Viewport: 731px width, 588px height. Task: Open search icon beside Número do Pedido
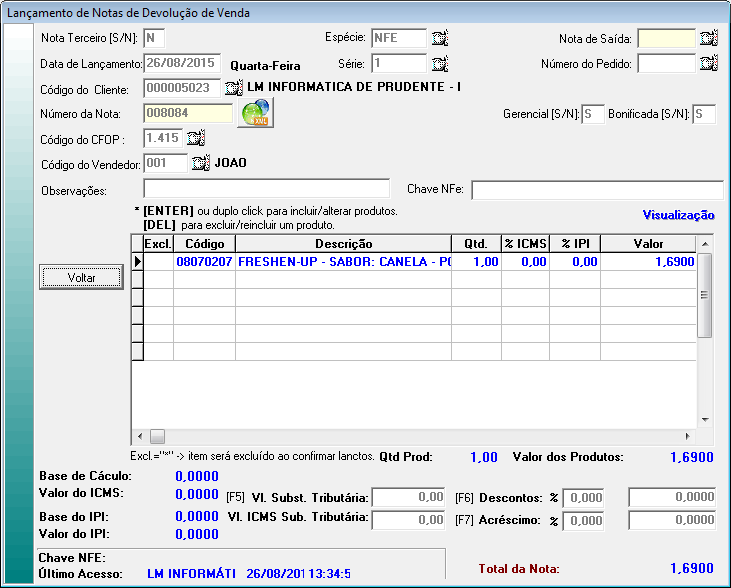[709, 63]
